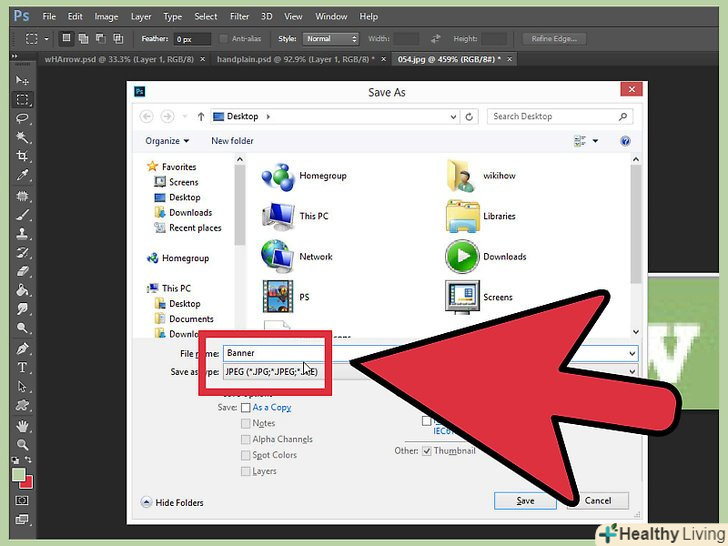This screenshot has height=546, width=728.
Task: Open the Organize dropdown menu
Action: (167, 141)
